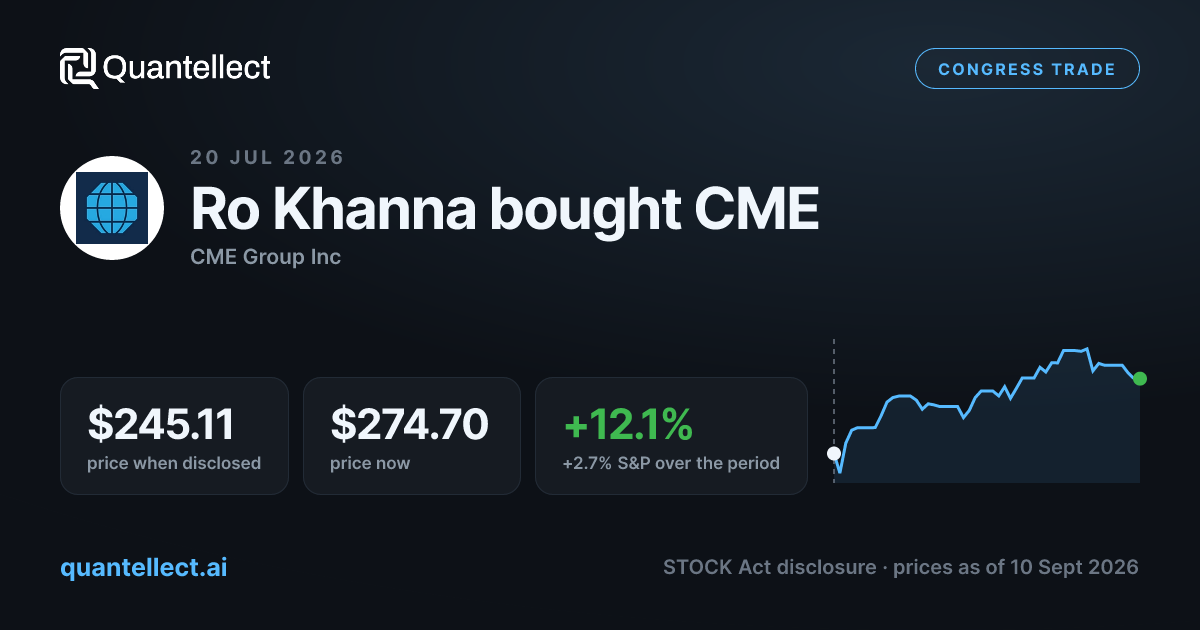Click the +12.1% return card
Viewport: 1200px width, 630px height.
click(x=671, y=436)
